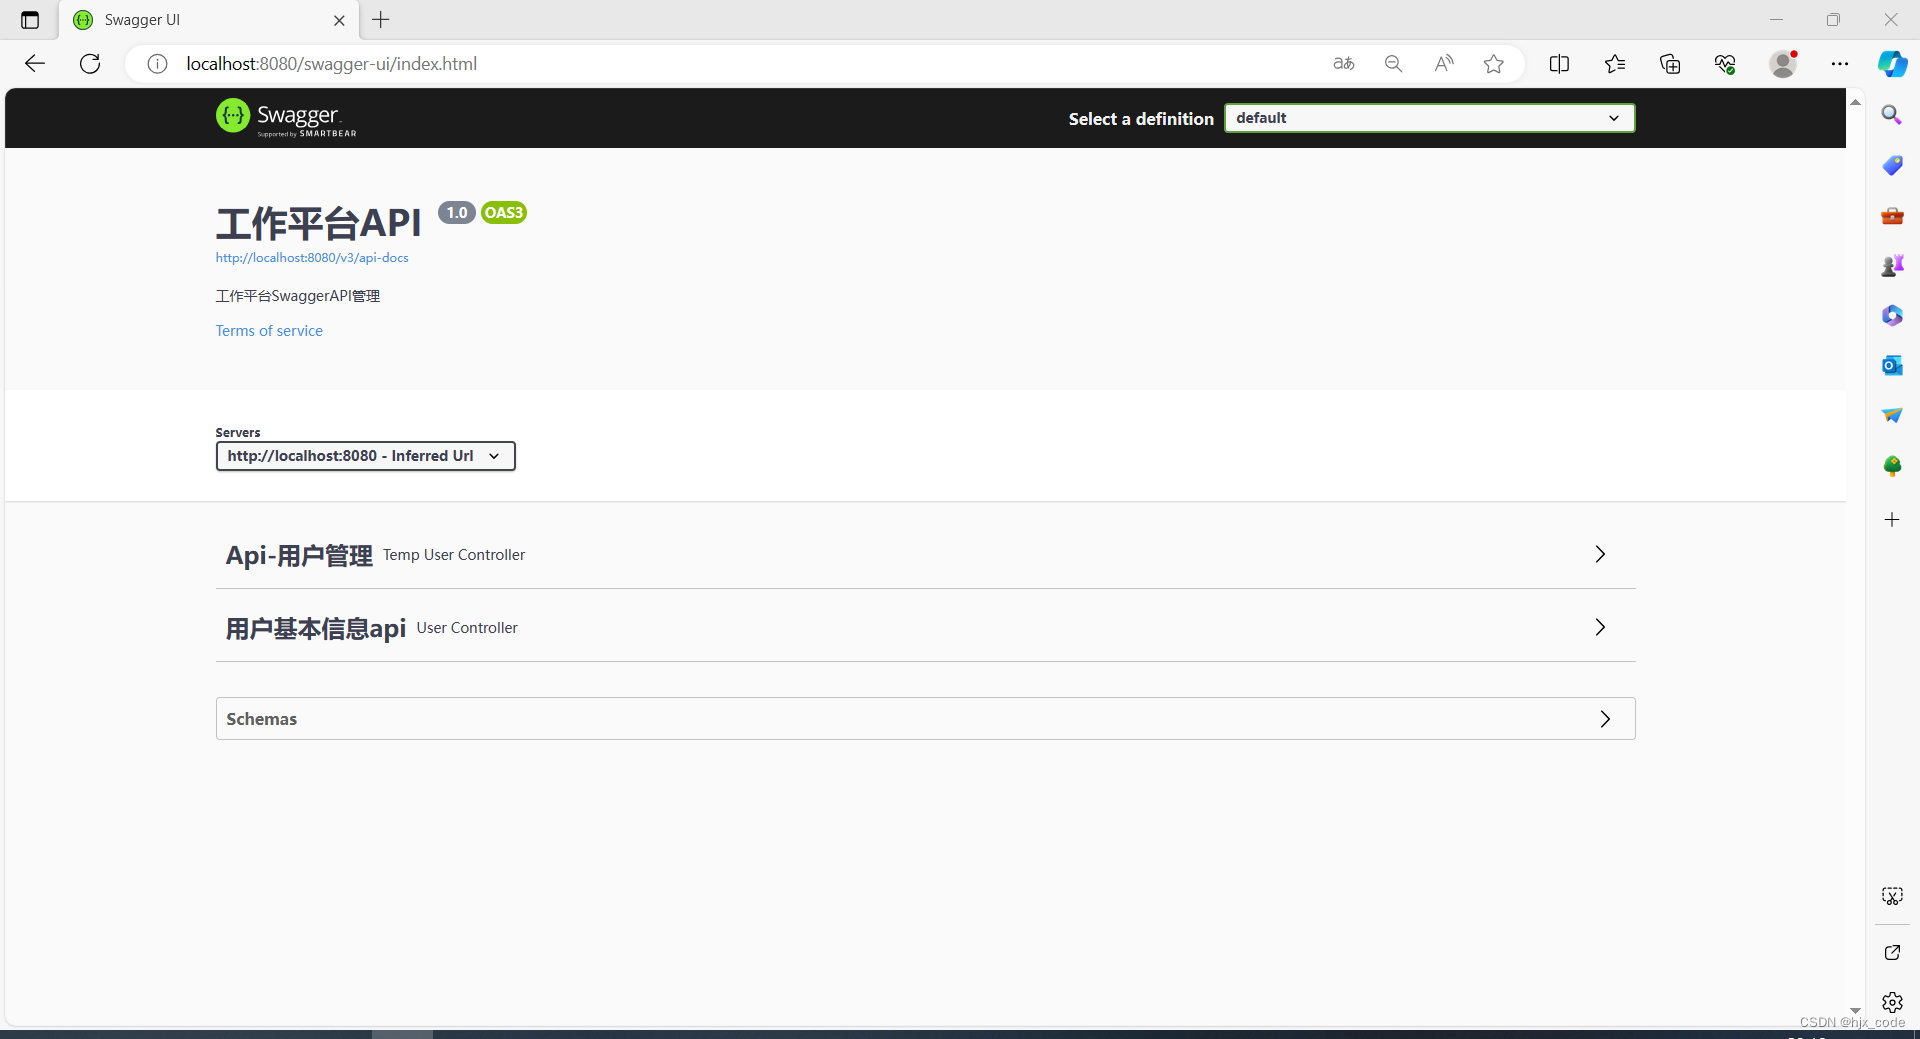Select the Swagger UI browser tab
1920x1039 pixels.
[x=208, y=20]
